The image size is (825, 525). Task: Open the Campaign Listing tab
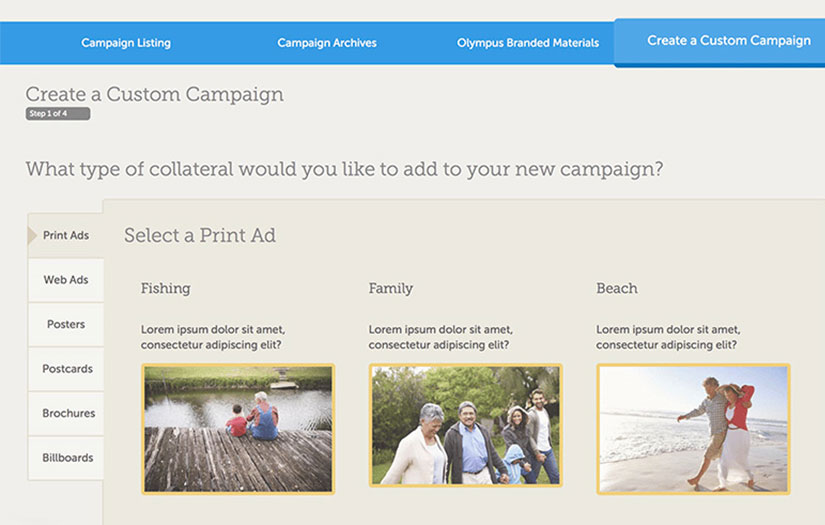(126, 43)
